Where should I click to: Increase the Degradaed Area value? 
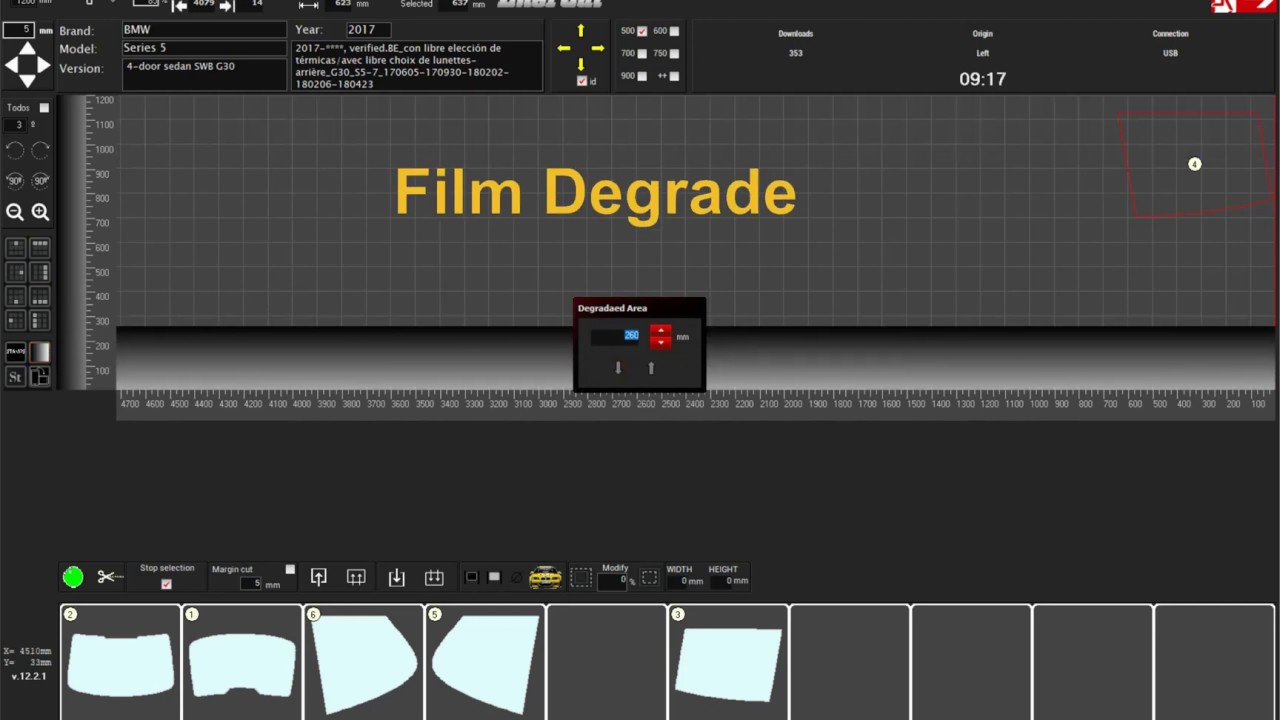660,331
